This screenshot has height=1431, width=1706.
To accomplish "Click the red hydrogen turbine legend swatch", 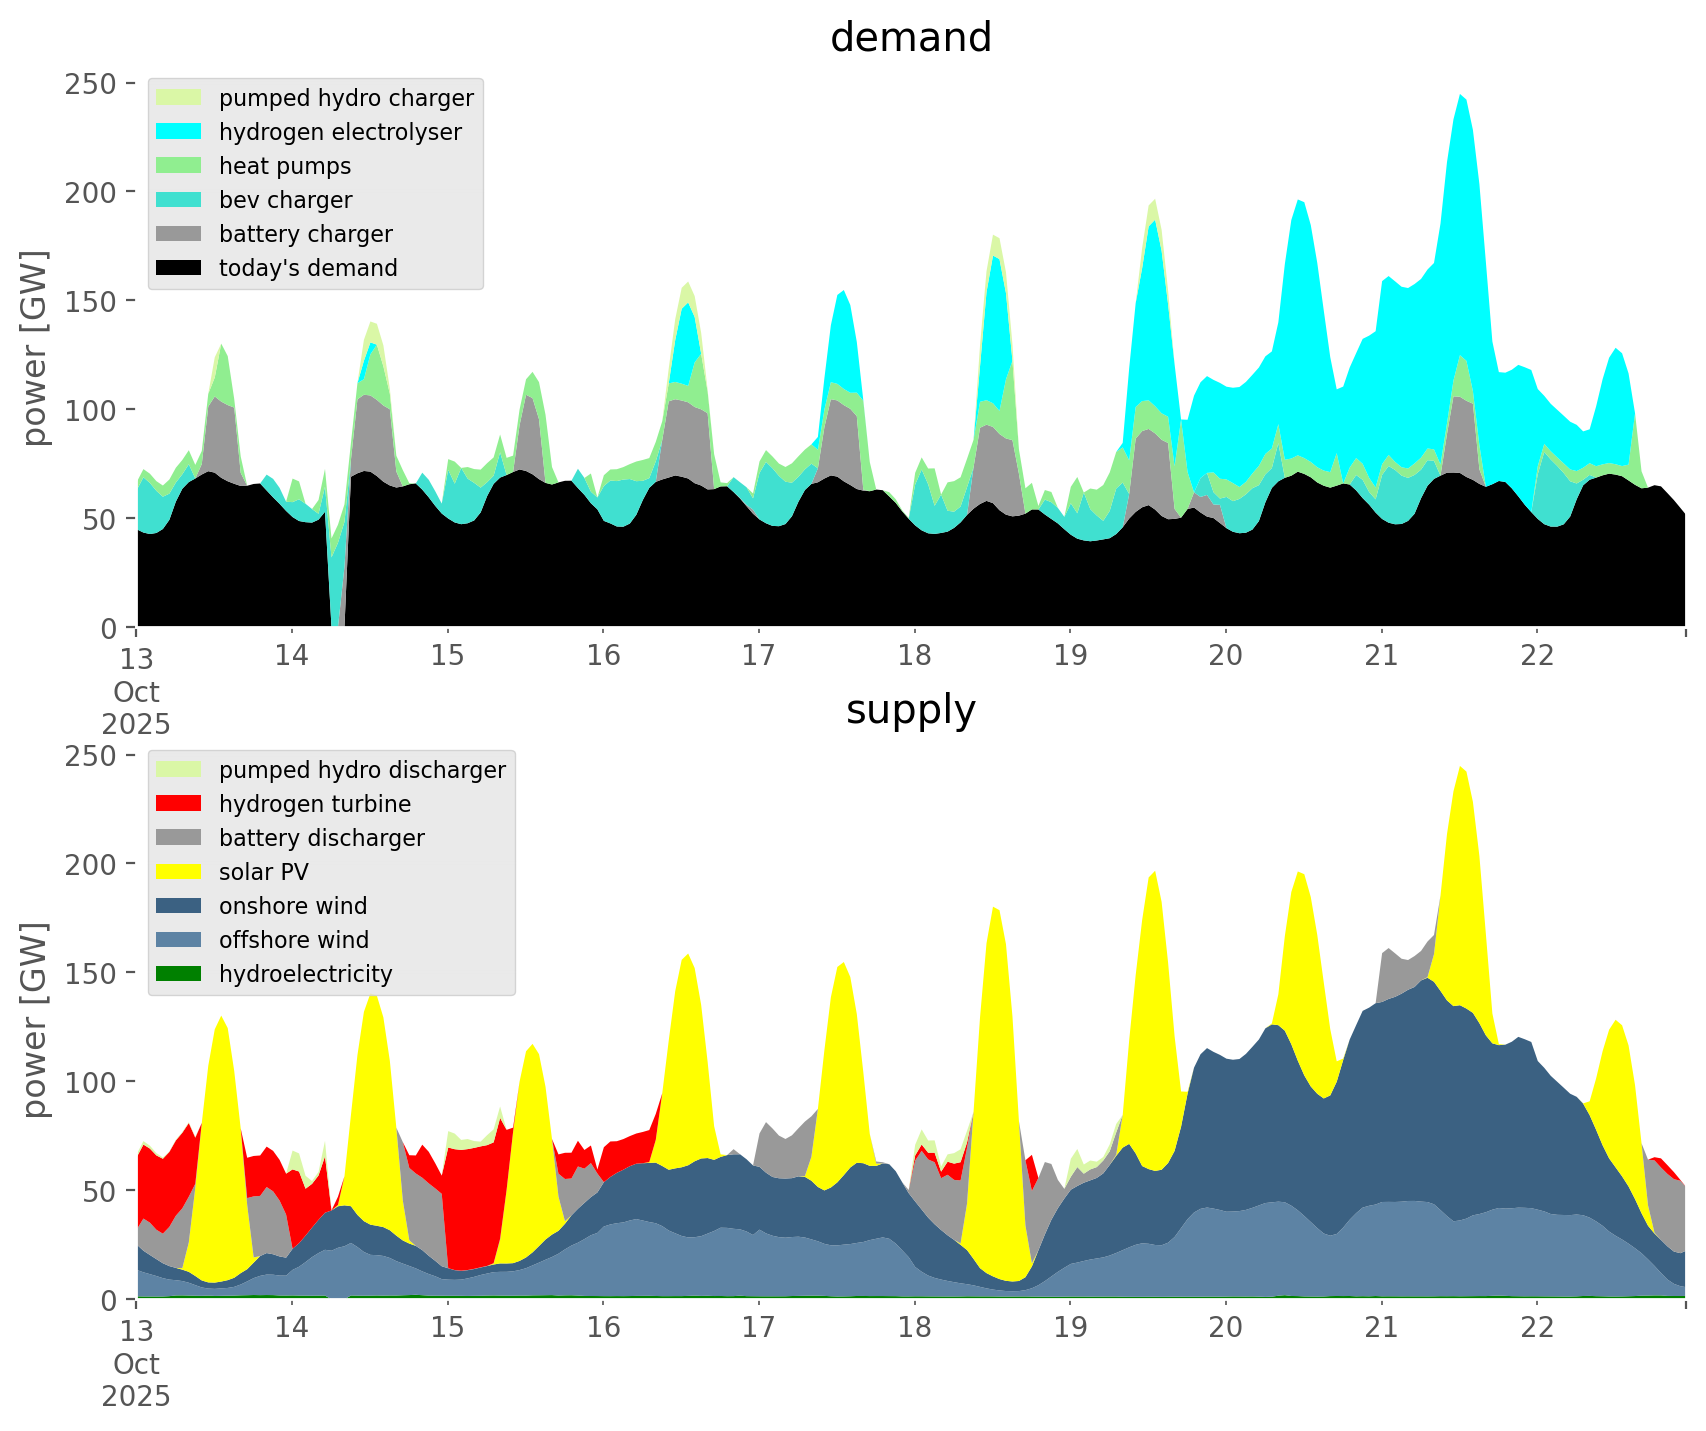I will coord(180,804).
